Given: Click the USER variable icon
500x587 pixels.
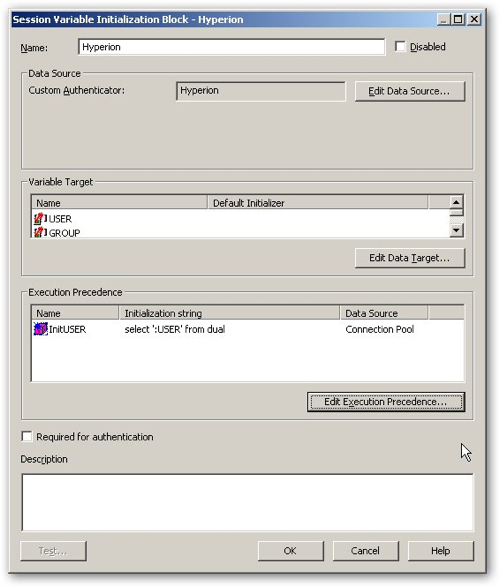Looking at the screenshot, I should click(x=40, y=218).
